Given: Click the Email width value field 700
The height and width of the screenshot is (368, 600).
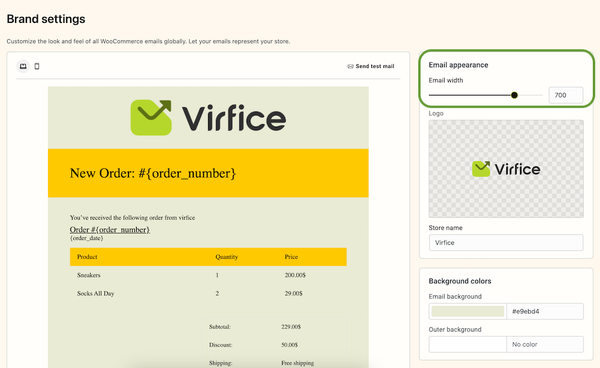Looking at the screenshot, I should click(566, 95).
